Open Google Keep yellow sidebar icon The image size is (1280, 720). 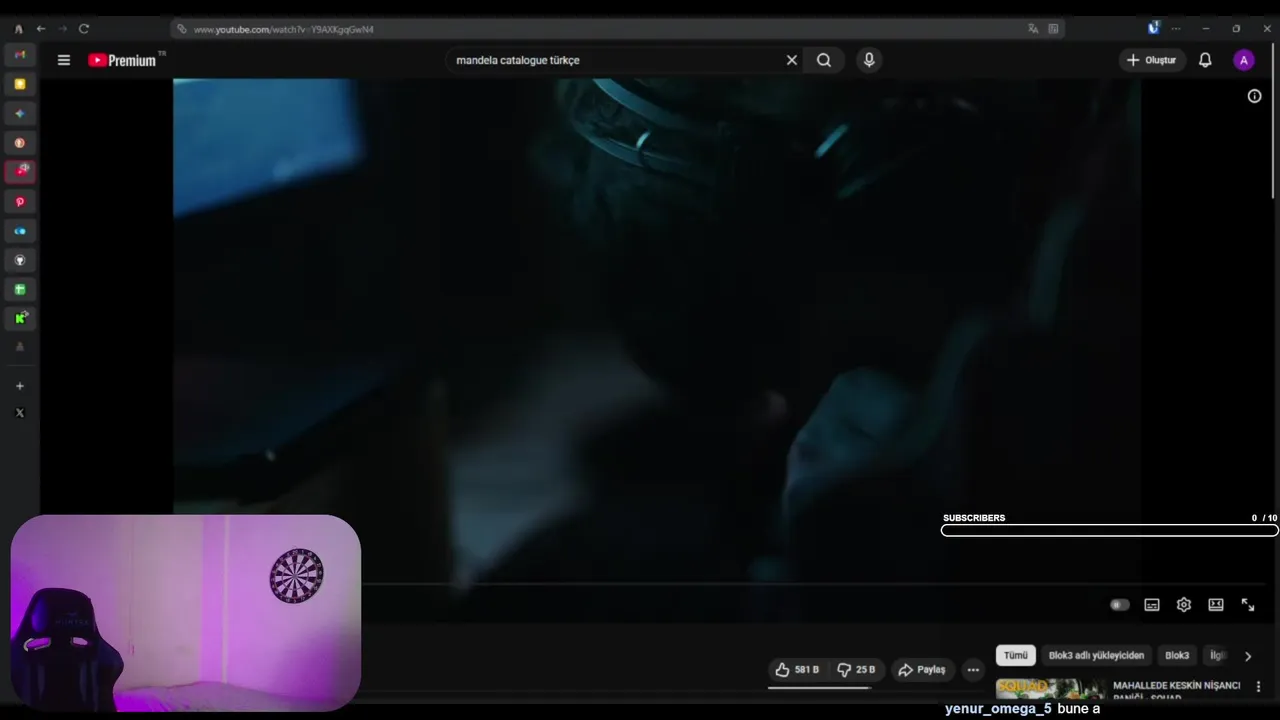(x=19, y=85)
